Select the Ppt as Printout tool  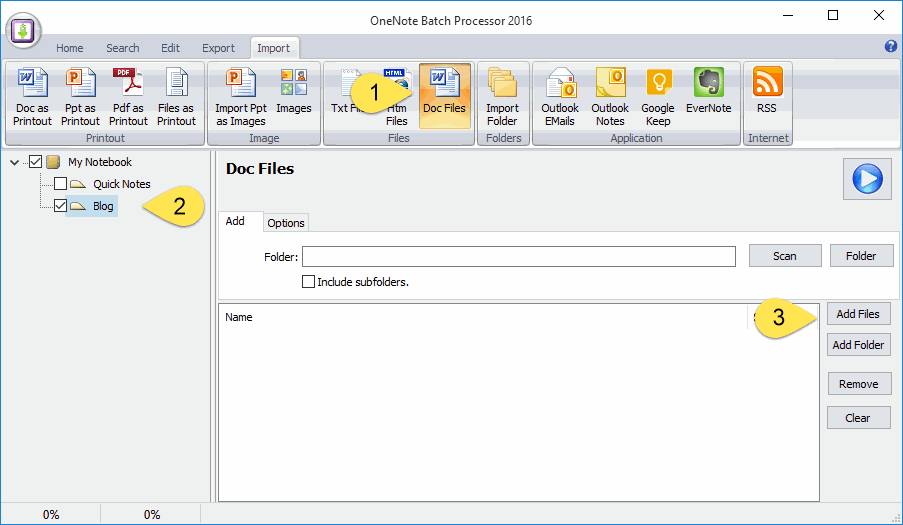coord(80,96)
